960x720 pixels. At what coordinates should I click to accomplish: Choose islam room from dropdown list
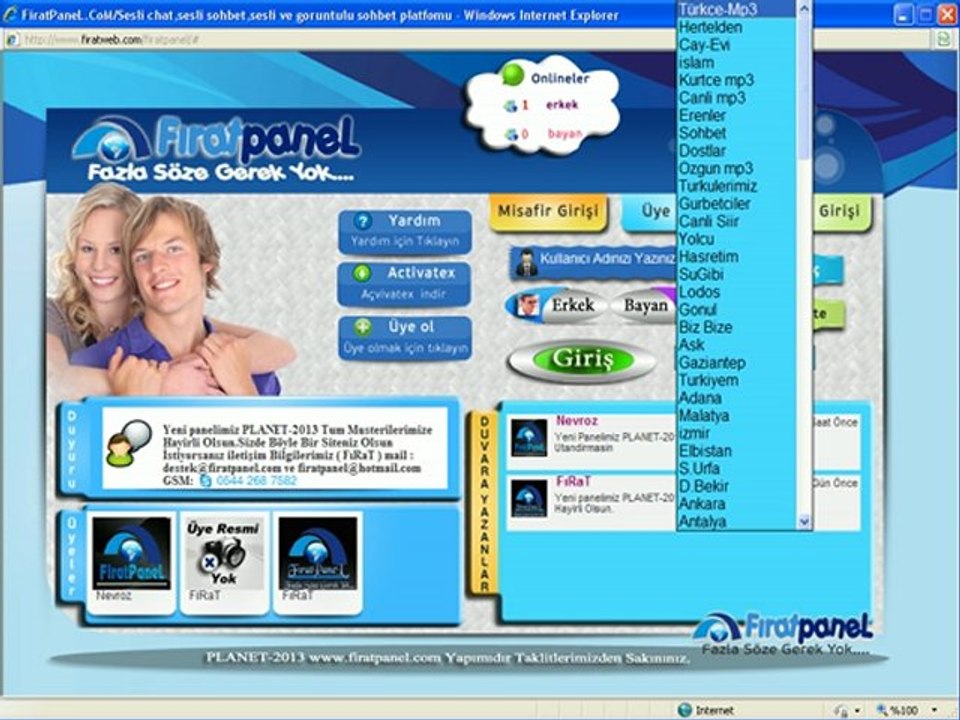tap(736, 62)
